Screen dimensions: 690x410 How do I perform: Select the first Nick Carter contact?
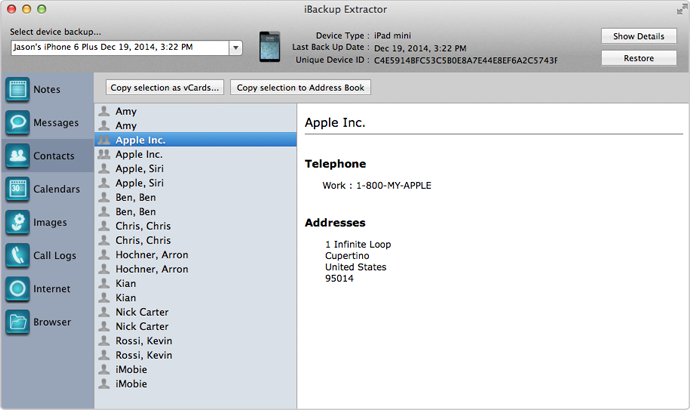[x=195, y=312]
